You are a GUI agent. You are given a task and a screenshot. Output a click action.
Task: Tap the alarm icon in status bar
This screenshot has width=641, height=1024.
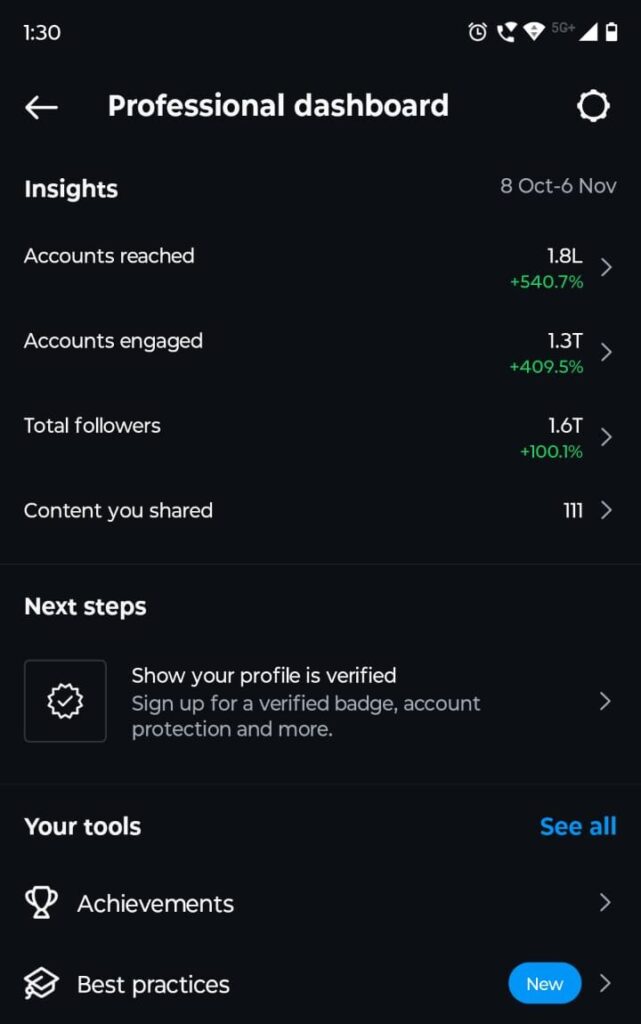pyautogui.click(x=478, y=32)
